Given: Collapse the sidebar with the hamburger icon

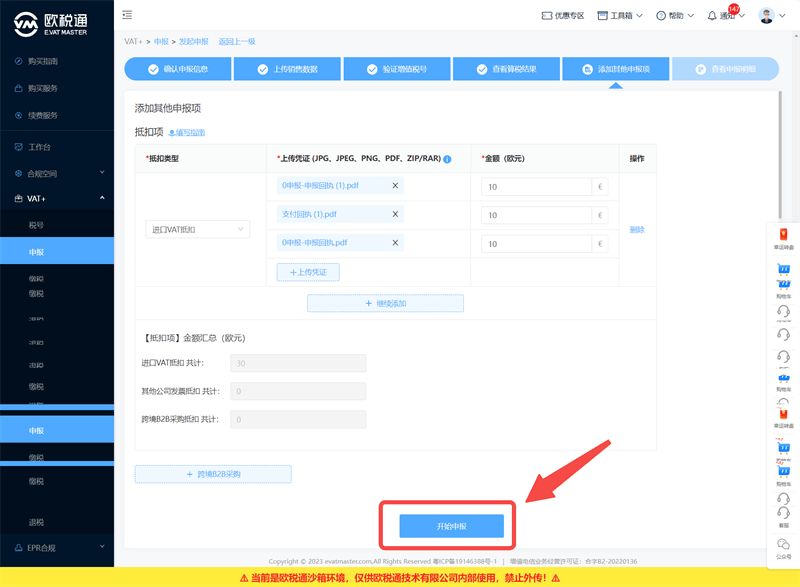Looking at the screenshot, I should click(127, 15).
